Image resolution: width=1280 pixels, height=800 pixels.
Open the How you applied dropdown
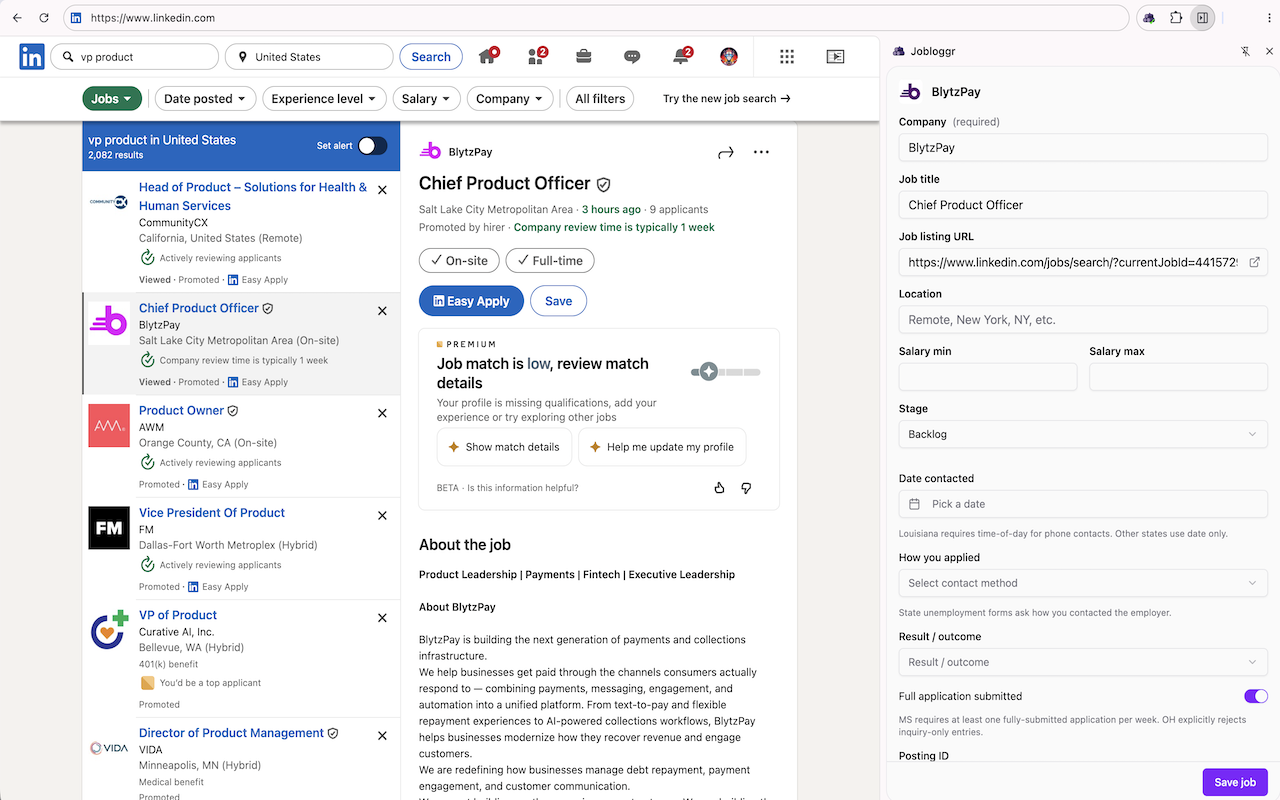click(1083, 583)
